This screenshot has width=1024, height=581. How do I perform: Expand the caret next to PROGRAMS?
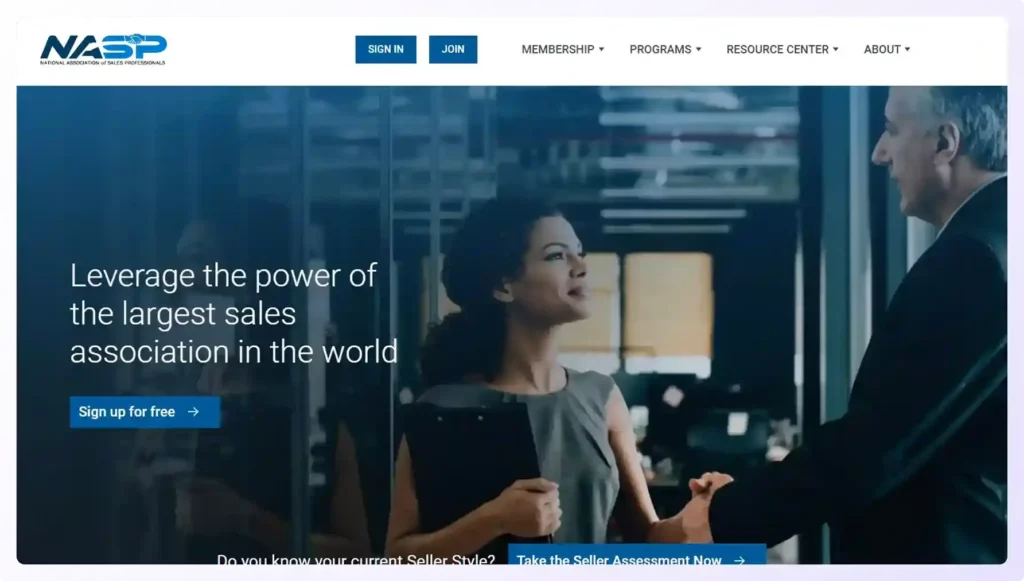(x=698, y=49)
